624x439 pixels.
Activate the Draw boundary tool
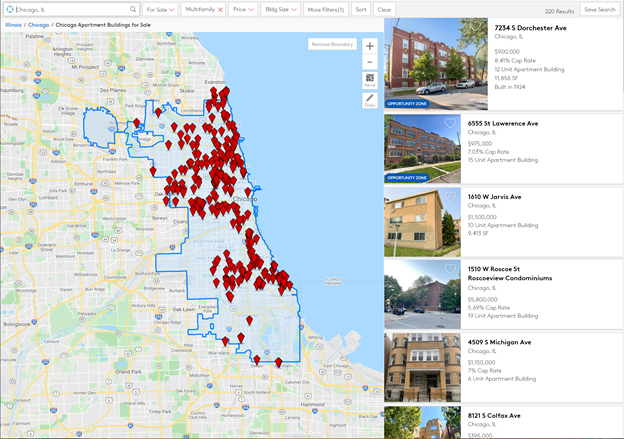point(369,100)
